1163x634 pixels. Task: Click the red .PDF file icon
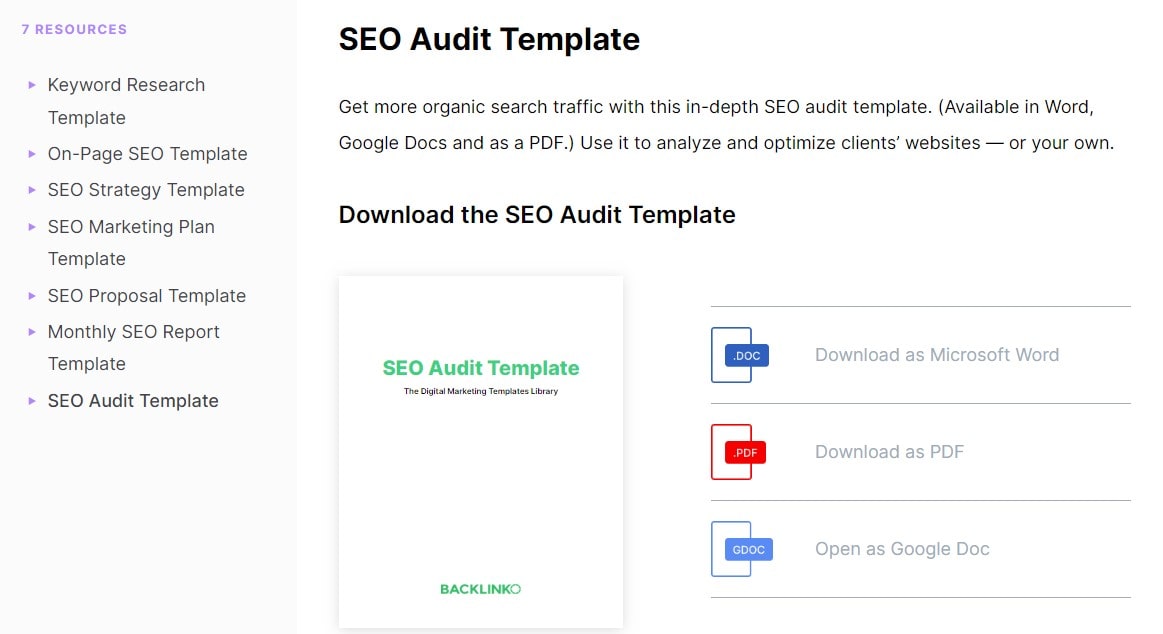click(x=739, y=452)
